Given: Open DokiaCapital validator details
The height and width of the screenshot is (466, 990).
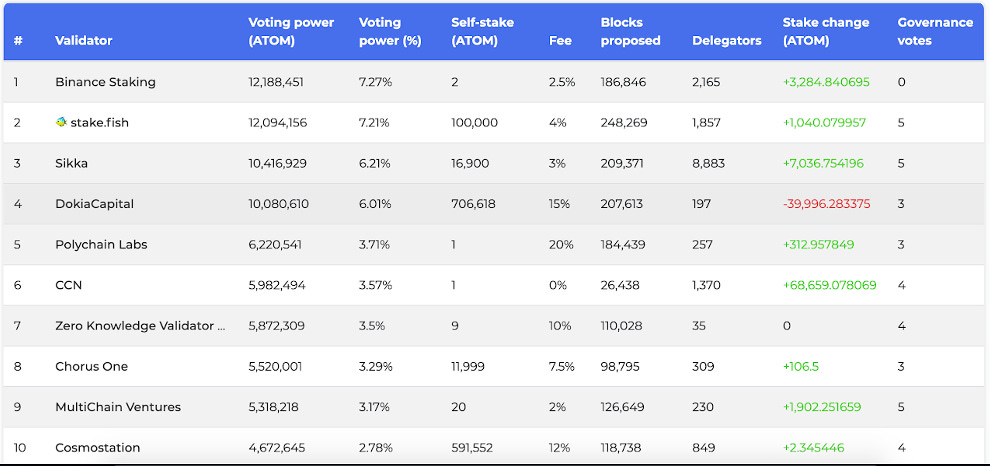Looking at the screenshot, I should point(94,204).
